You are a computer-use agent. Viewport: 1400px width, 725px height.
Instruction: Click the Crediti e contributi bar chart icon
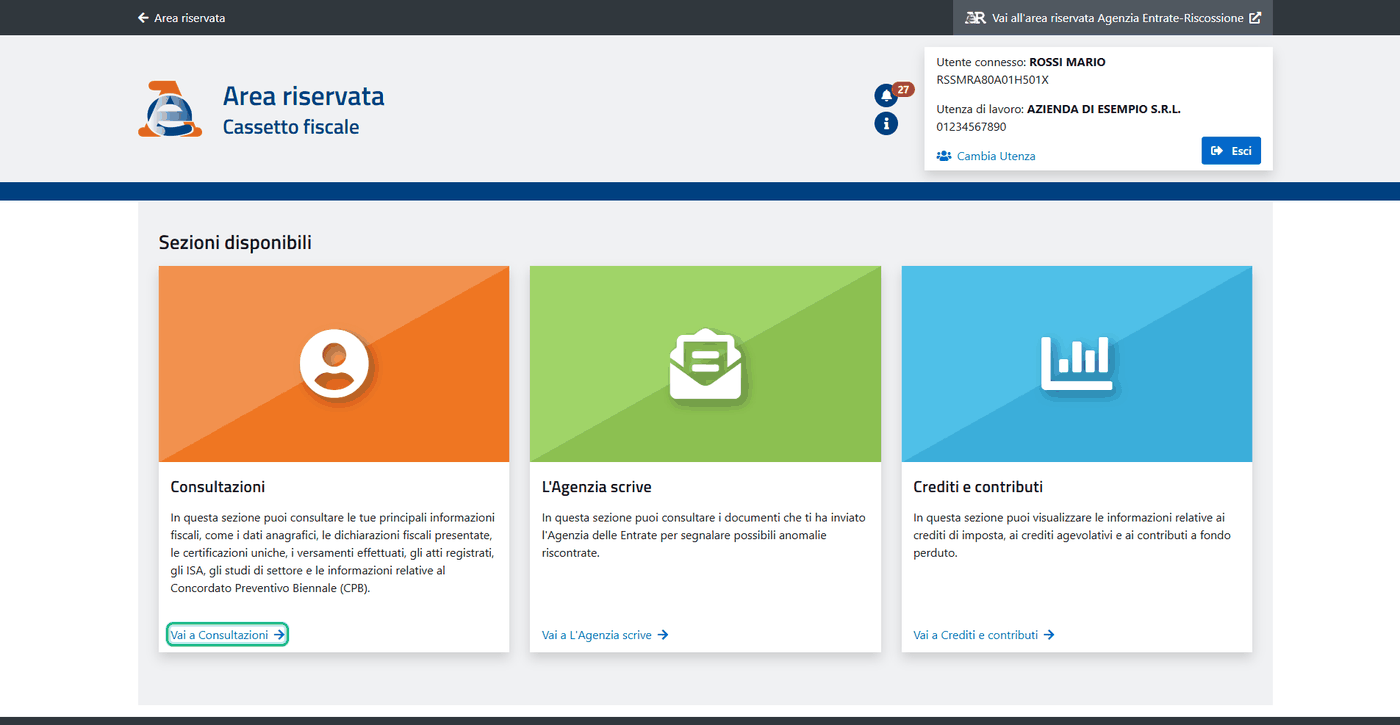[1076, 362]
